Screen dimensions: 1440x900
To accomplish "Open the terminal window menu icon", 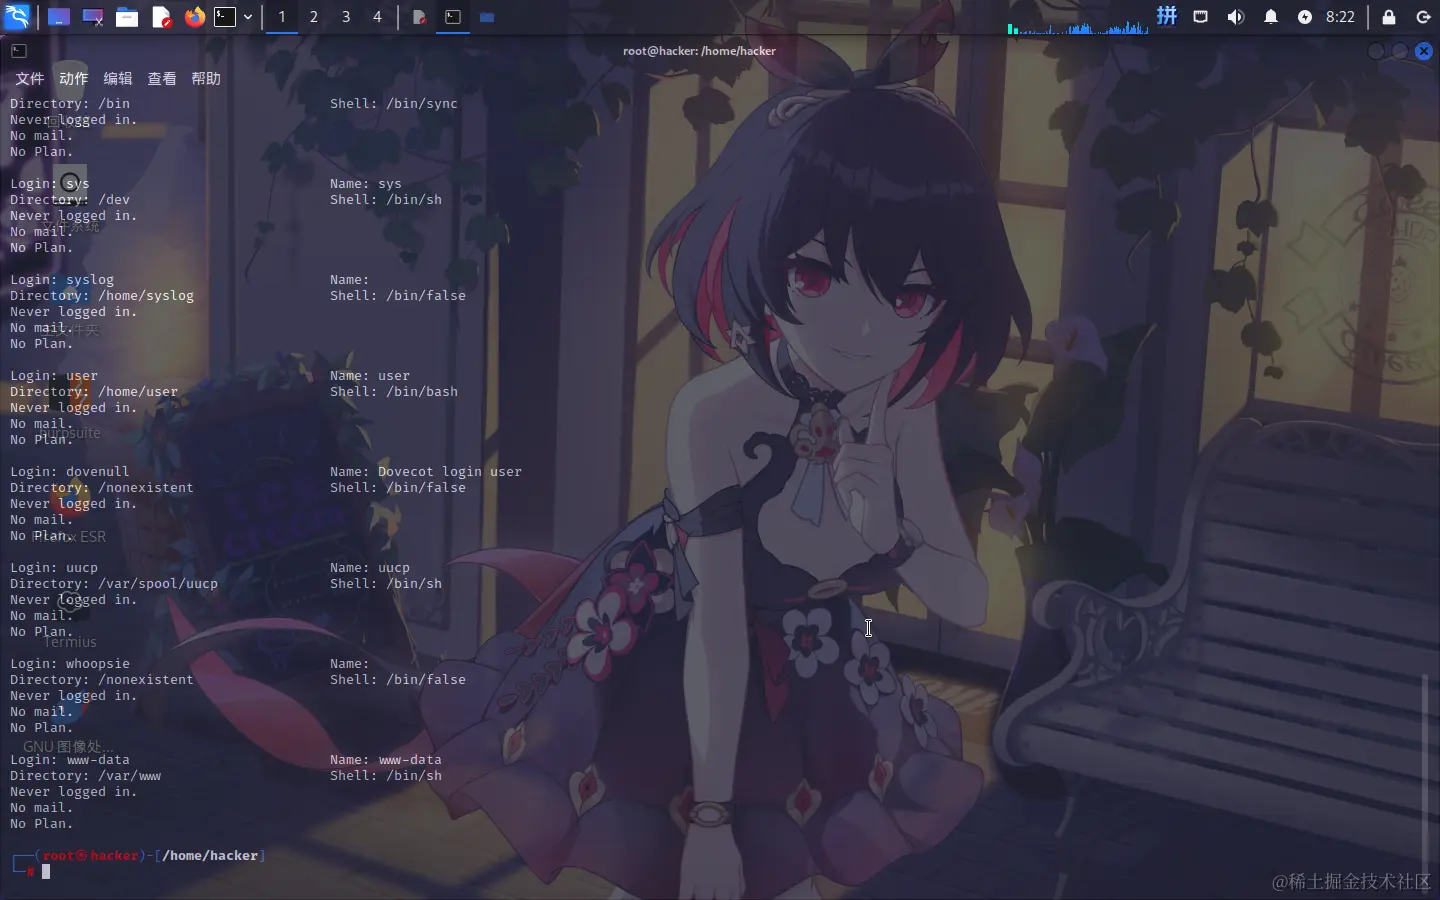I will click(x=19, y=51).
